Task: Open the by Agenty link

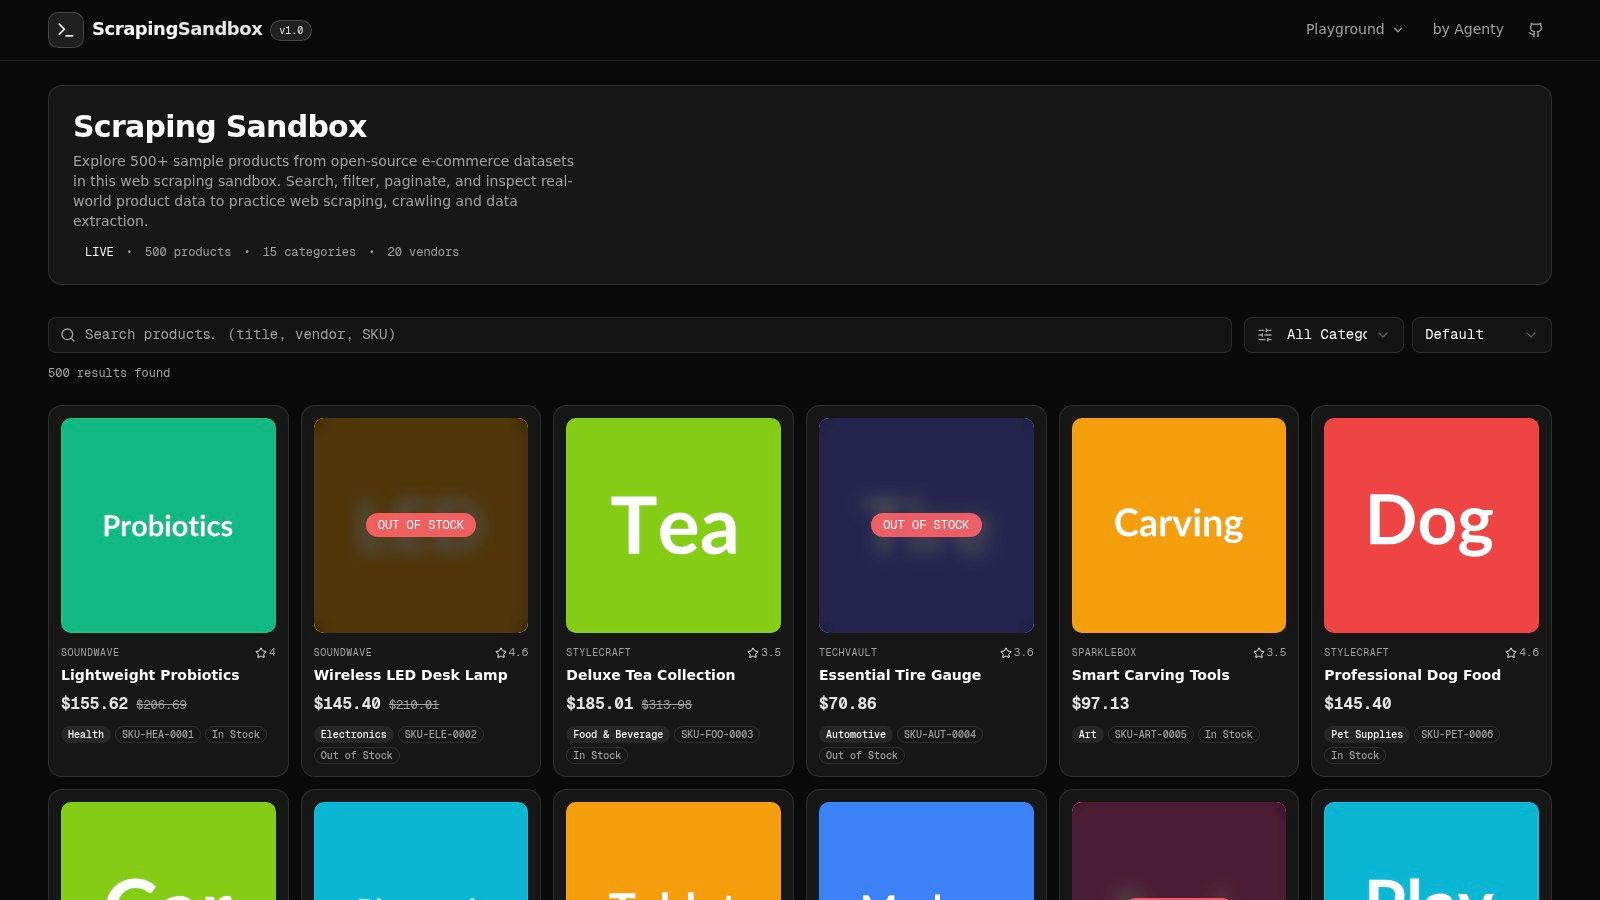Action: point(1468,30)
